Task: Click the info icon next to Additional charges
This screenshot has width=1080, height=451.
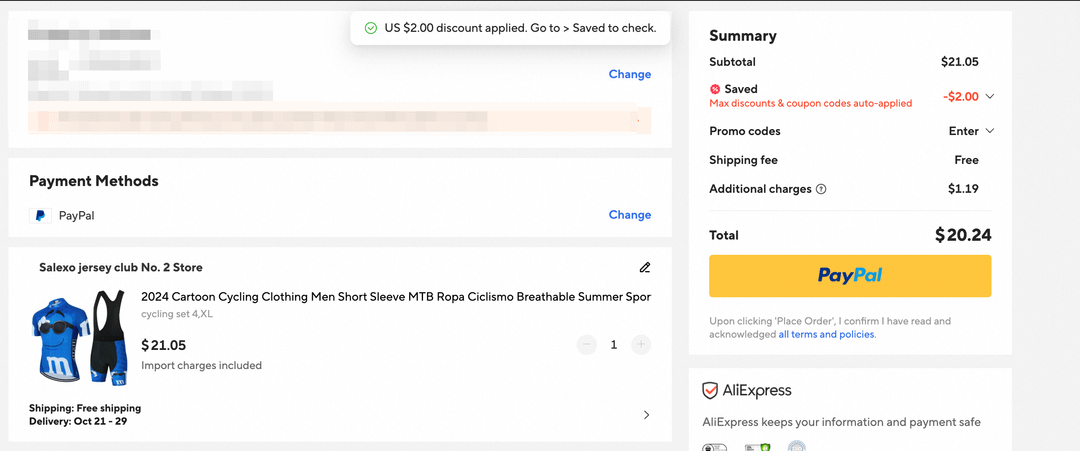Action: click(821, 189)
